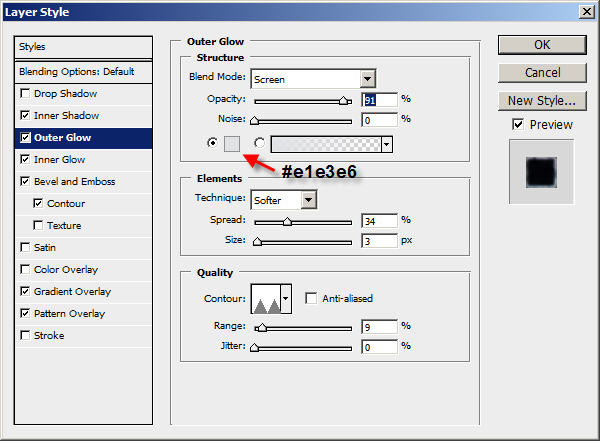600x441 pixels.
Task: Enable the Stroke checkbox
Action: 25,335
